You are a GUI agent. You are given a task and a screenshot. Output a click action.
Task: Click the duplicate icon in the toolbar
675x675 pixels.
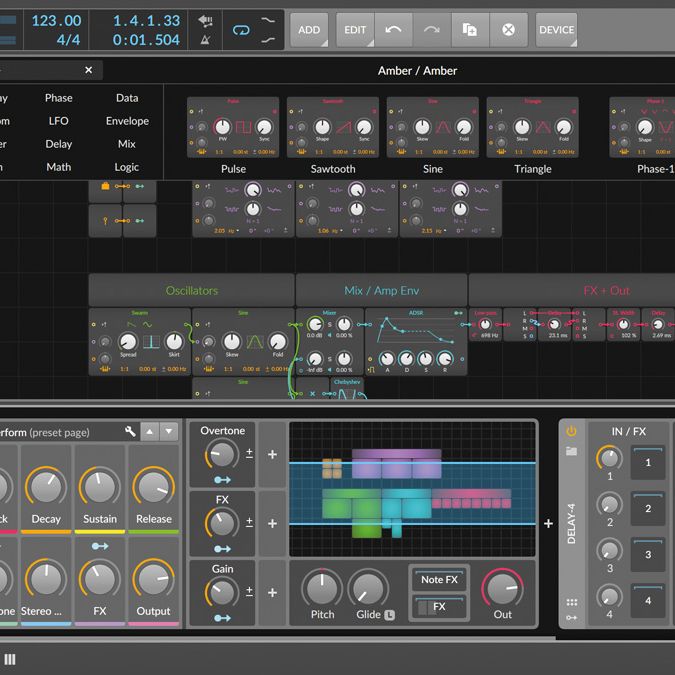point(470,30)
